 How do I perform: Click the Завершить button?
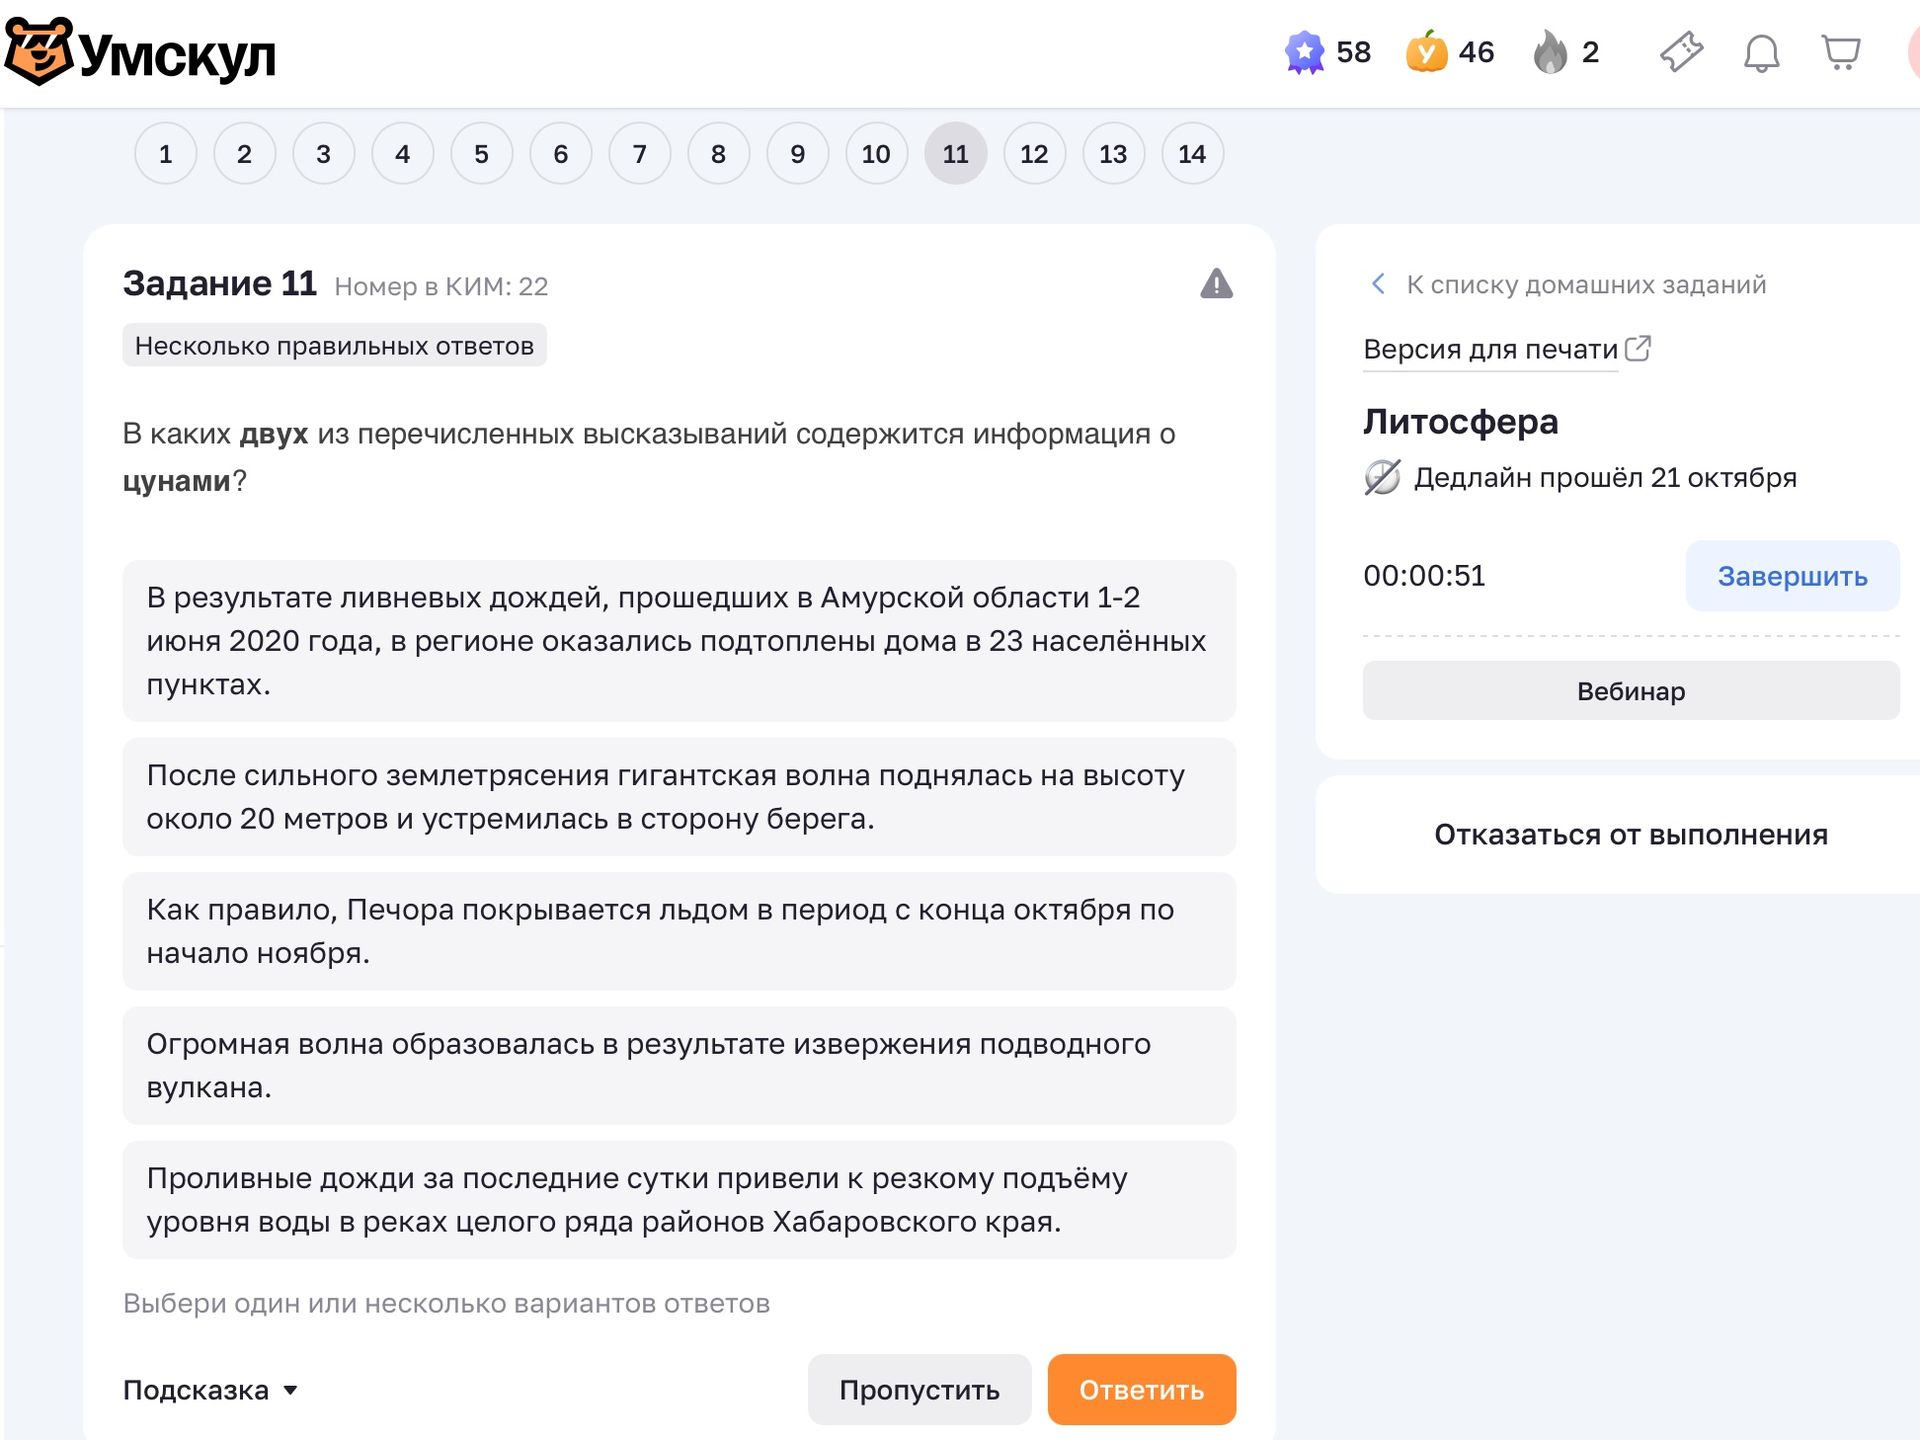(x=1793, y=576)
